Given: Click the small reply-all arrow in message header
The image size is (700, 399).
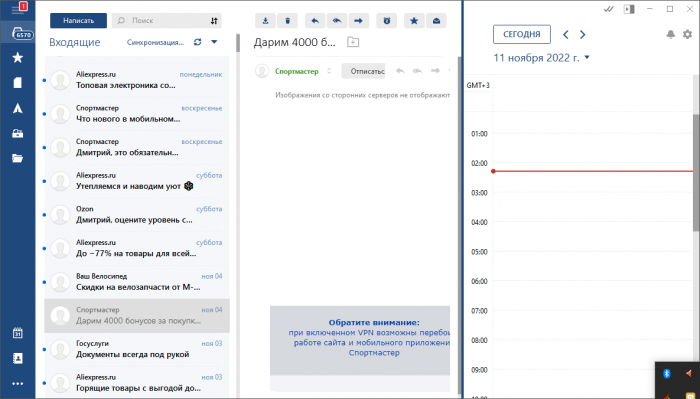Looking at the screenshot, I should click(418, 71).
